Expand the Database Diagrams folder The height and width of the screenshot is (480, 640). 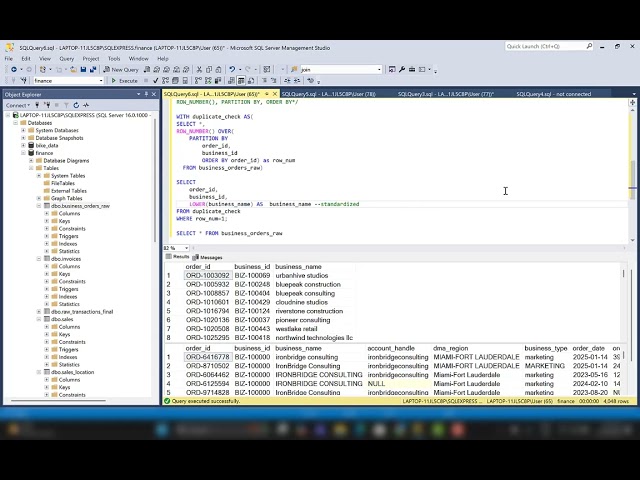pyautogui.click(x=31, y=161)
